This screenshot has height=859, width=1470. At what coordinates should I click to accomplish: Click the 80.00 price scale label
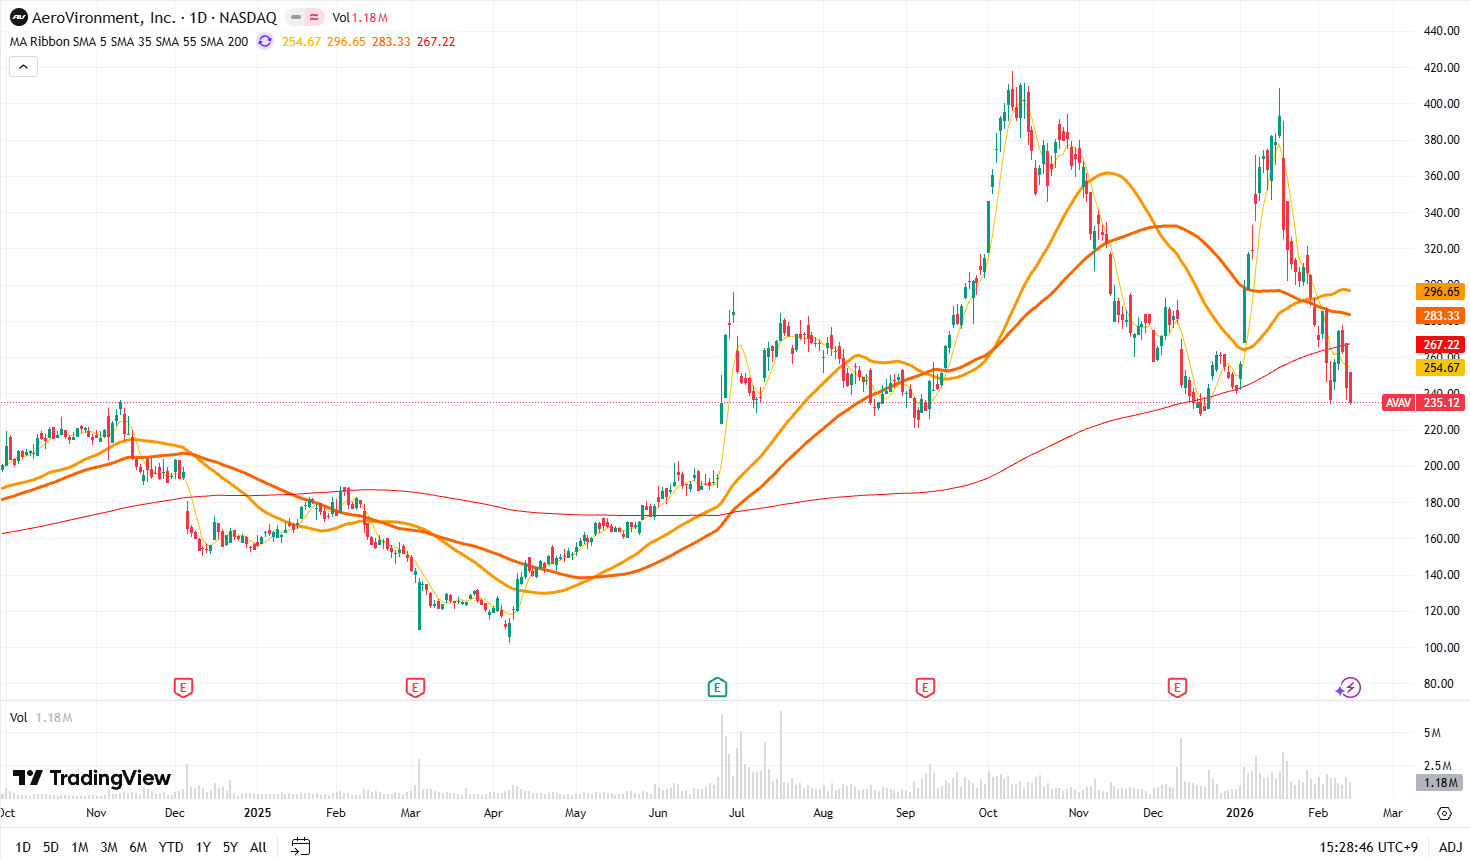1438,684
